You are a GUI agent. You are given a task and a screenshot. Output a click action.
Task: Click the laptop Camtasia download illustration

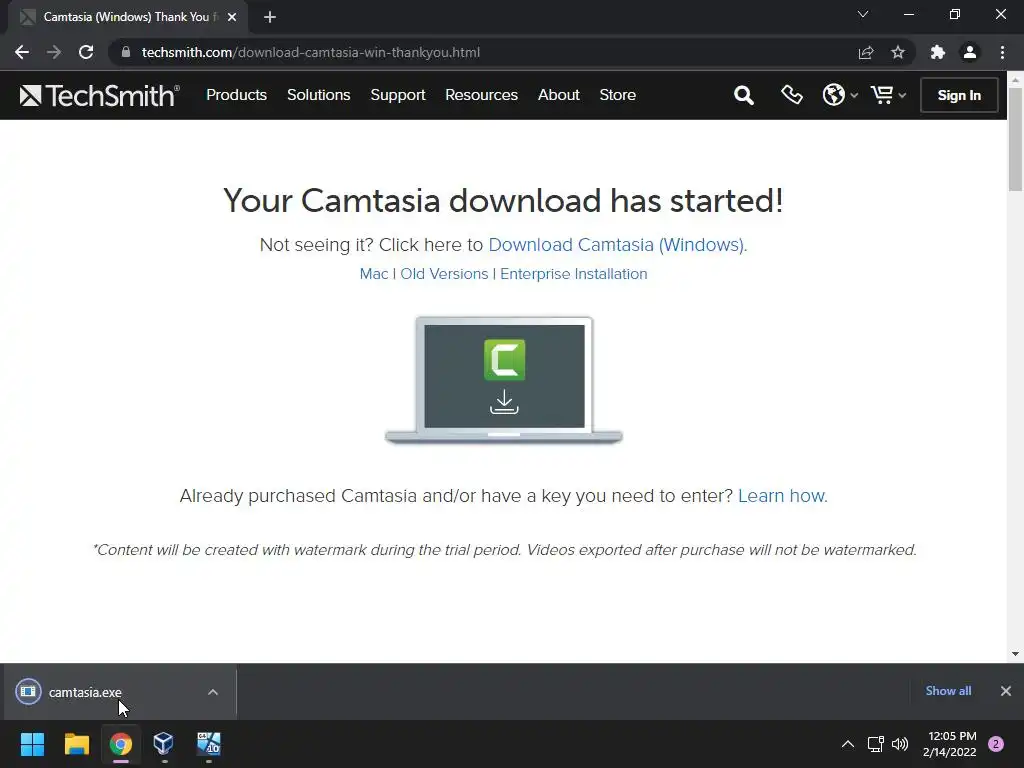504,380
